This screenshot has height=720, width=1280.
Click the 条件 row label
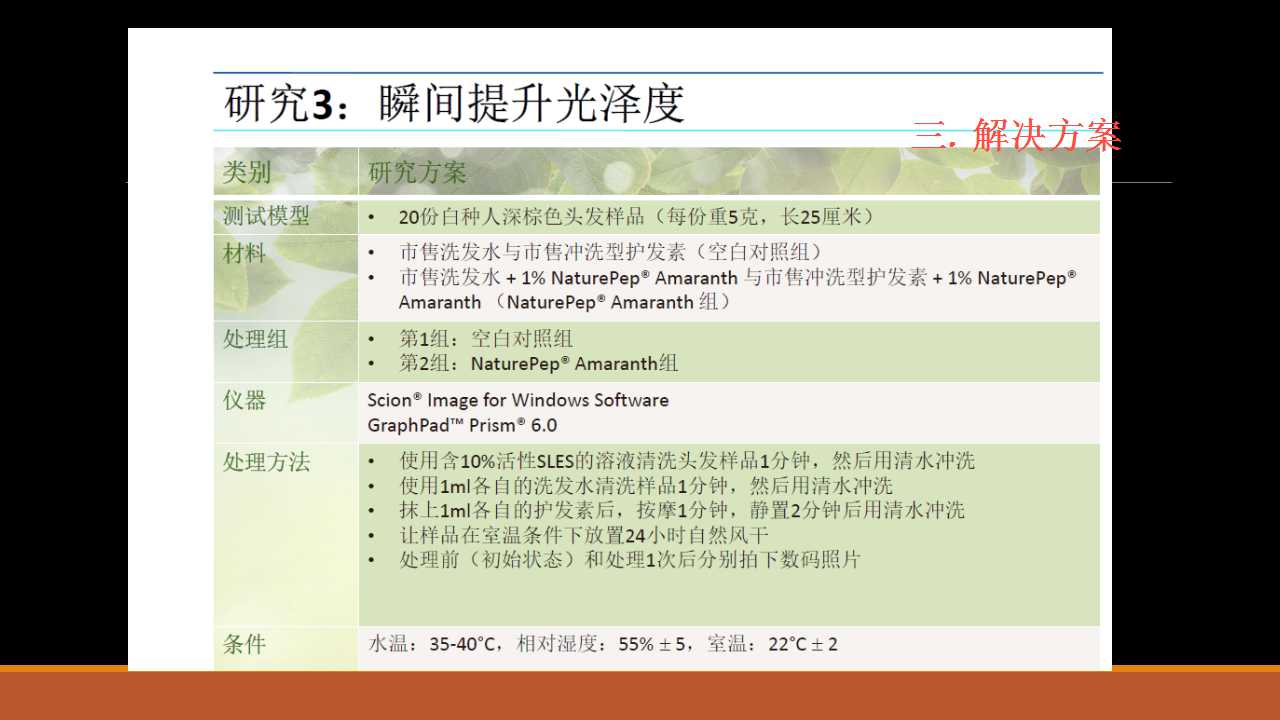point(245,644)
